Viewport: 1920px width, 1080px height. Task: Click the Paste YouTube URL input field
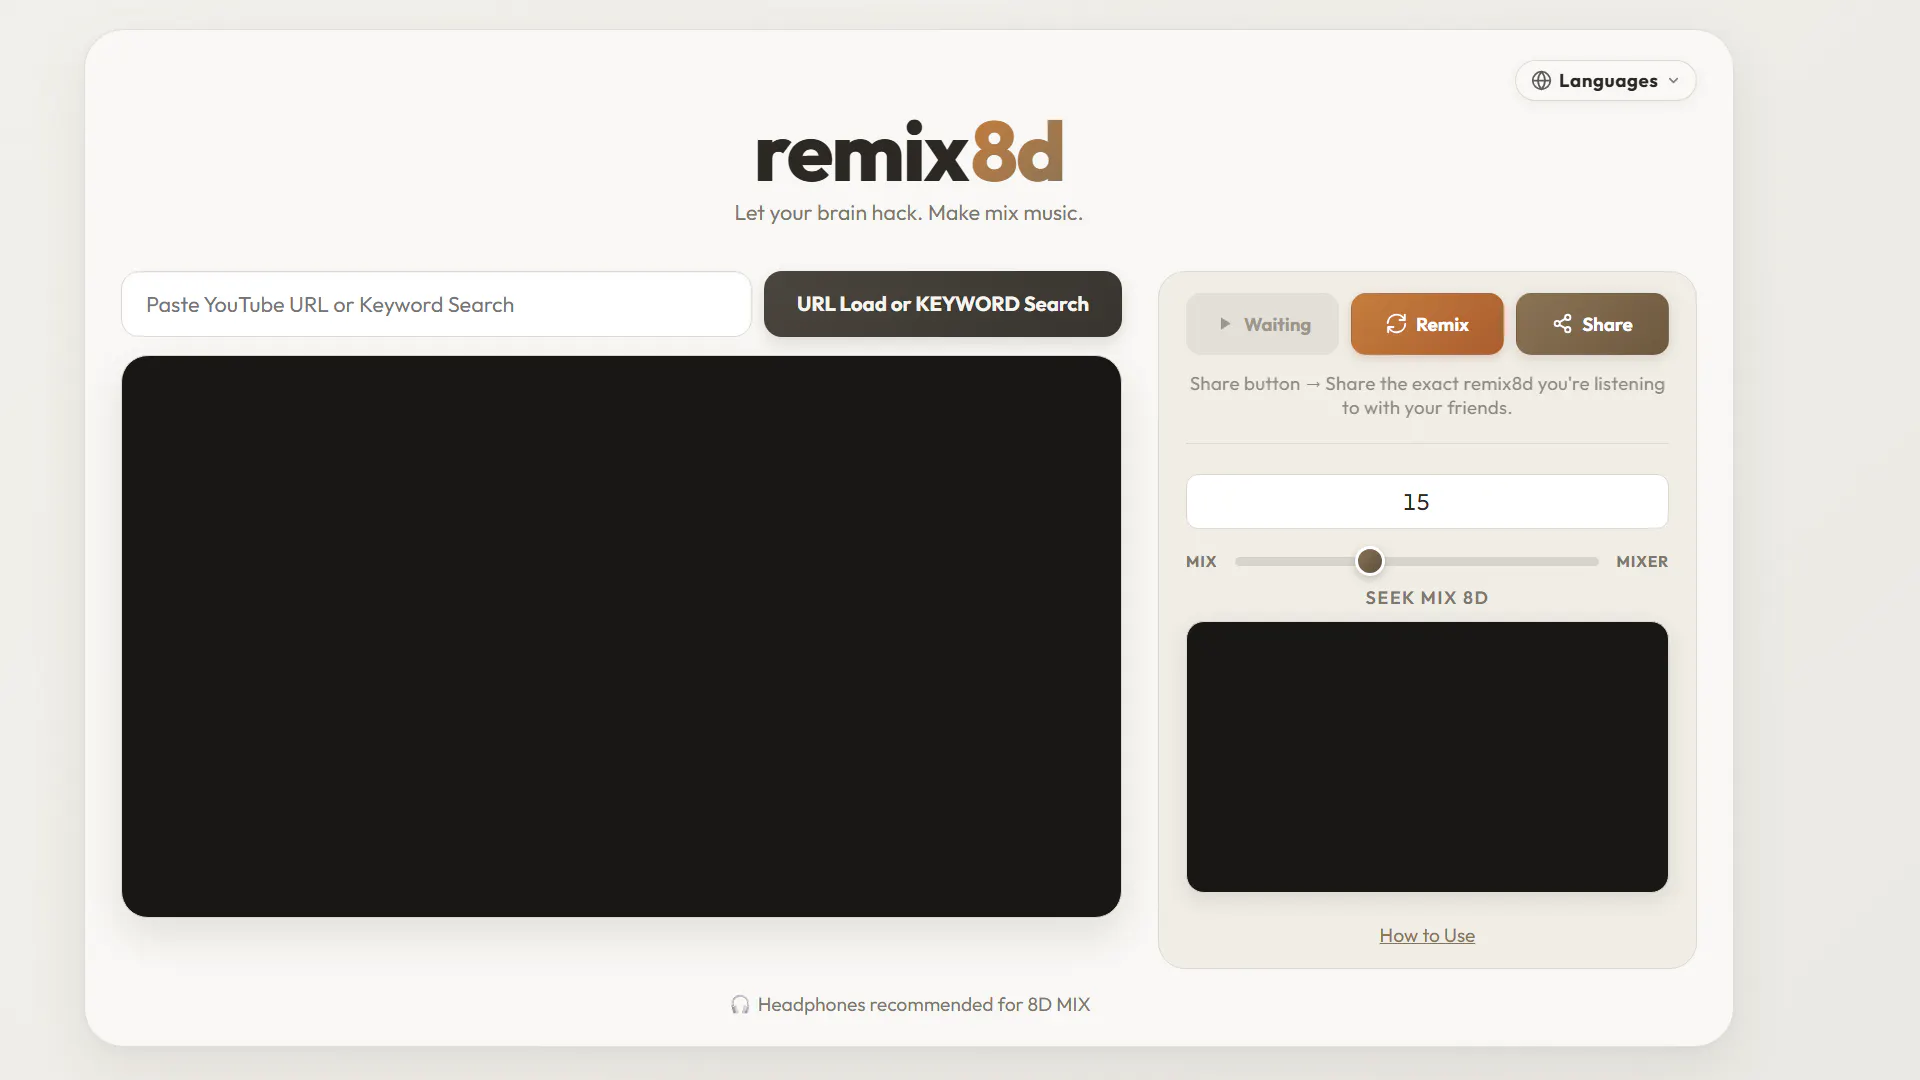click(436, 304)
